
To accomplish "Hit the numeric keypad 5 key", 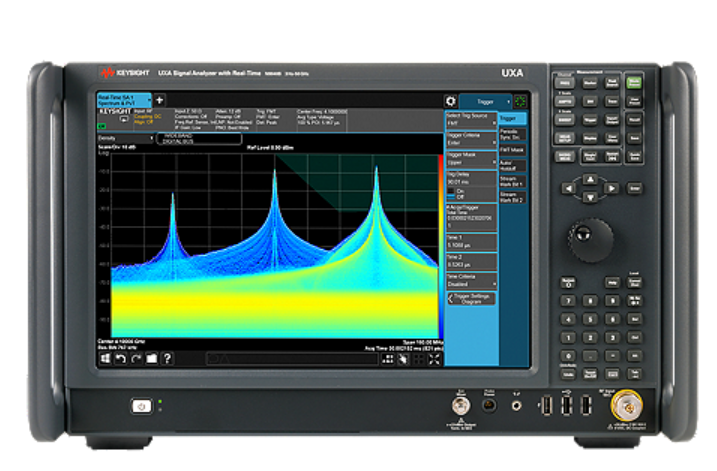I will click(590, 319).
